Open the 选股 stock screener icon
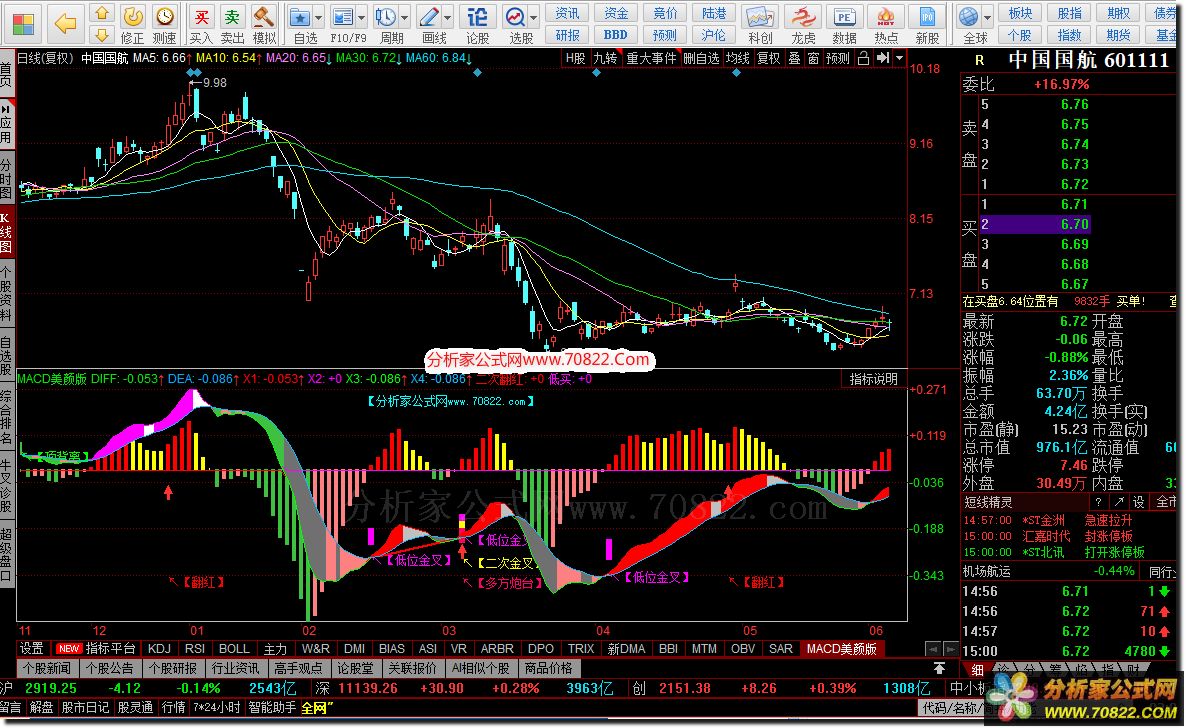 (517, 24)
